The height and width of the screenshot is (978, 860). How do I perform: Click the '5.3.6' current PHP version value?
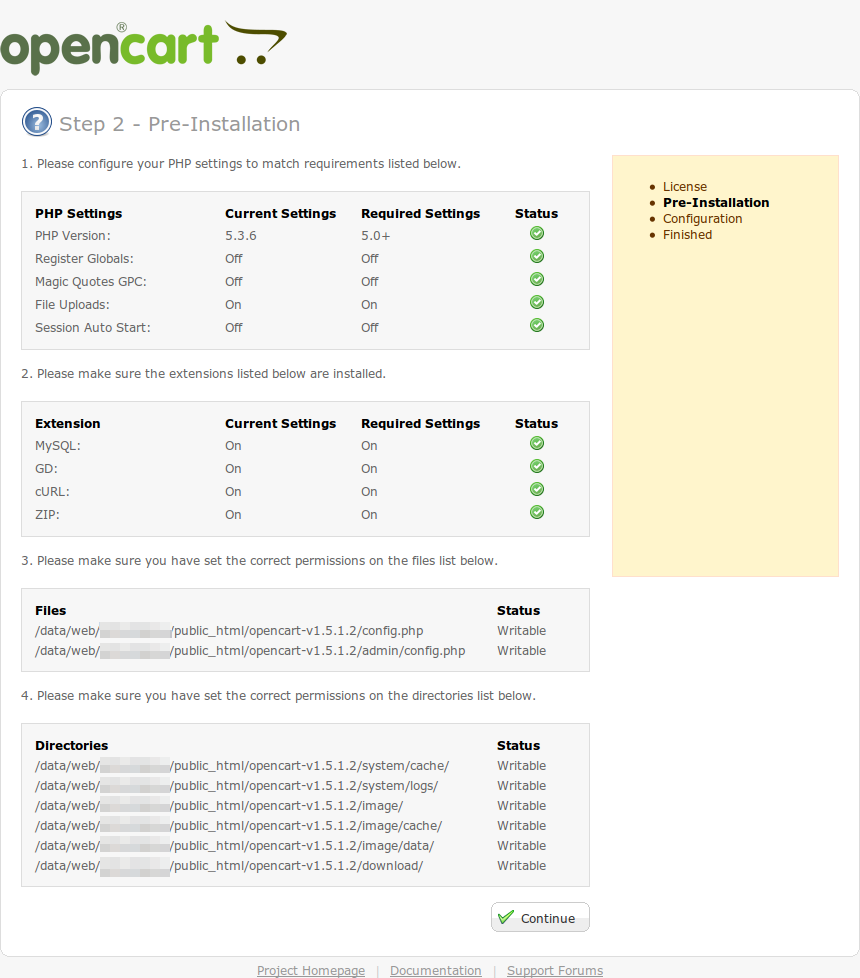tap(241, 236)
